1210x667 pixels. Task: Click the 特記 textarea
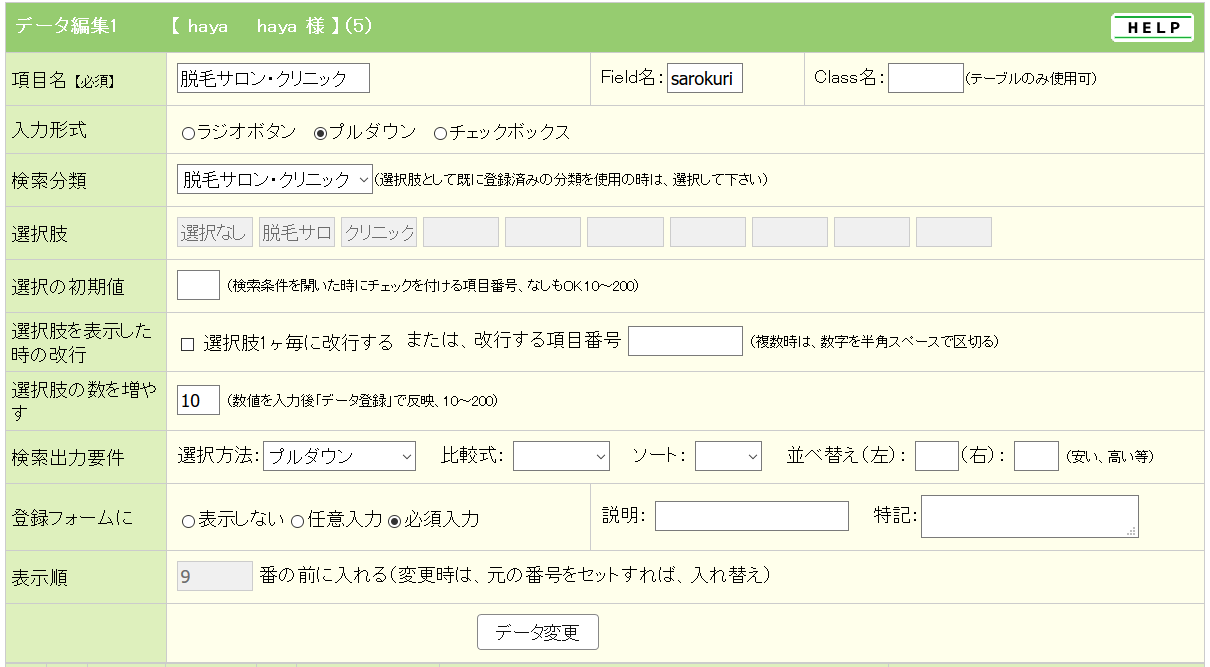click(1029, 516)
